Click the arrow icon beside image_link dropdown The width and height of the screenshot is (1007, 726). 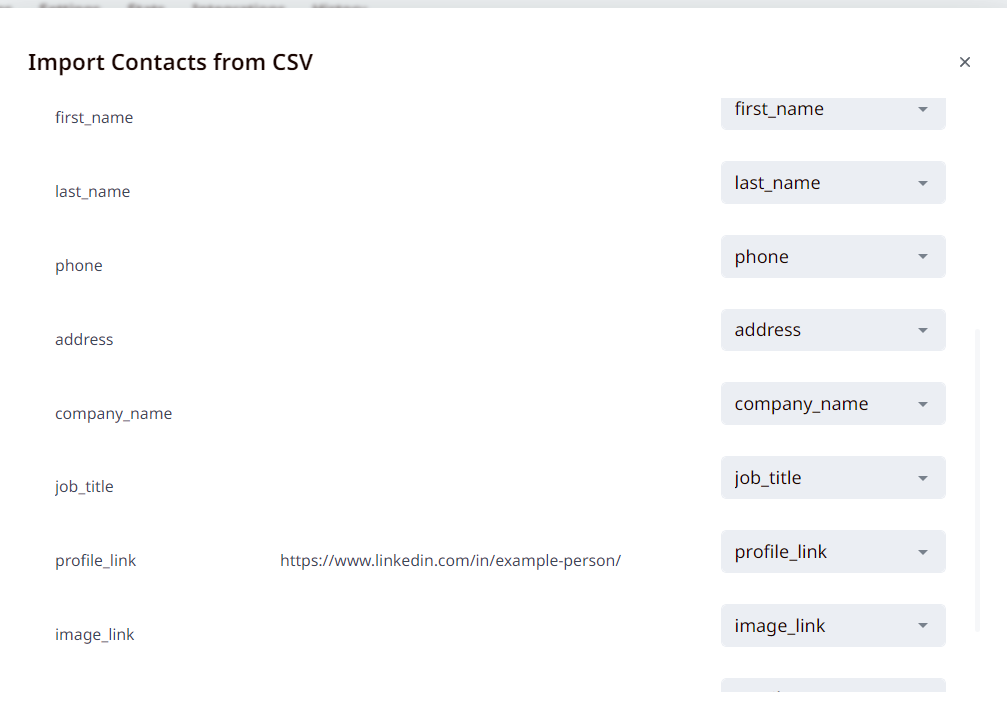tap(923, 626)
